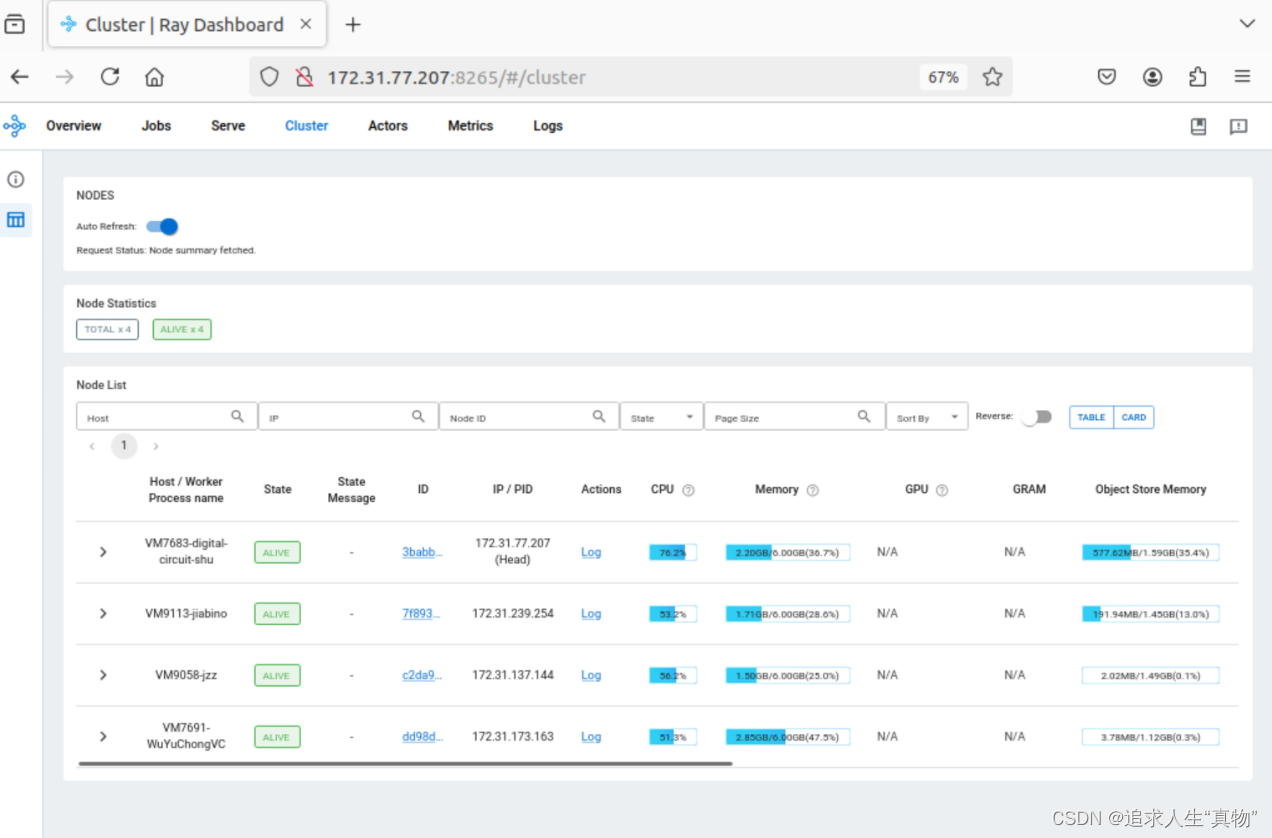1272x838 pixels.
Task: Open Log link for 172.31.173.163
Action: pos(591,737)
